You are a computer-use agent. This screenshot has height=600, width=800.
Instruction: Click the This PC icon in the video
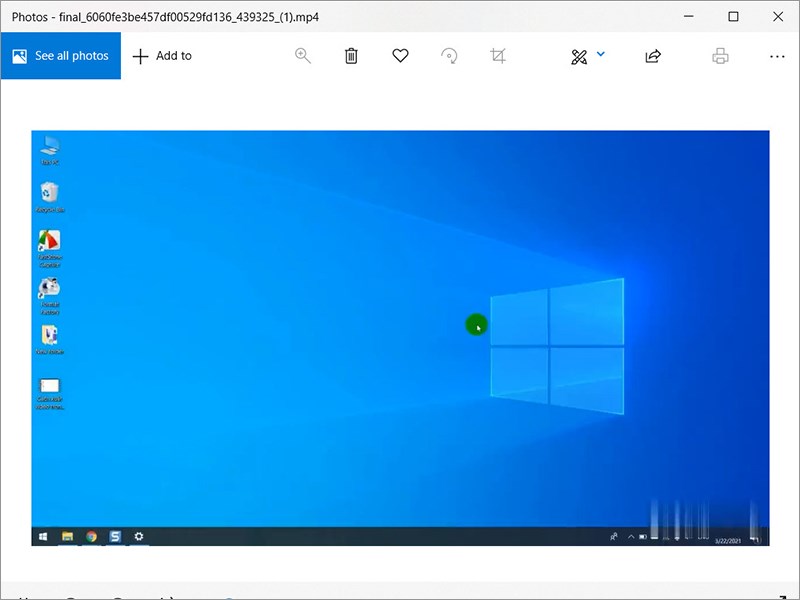point(49,146)
